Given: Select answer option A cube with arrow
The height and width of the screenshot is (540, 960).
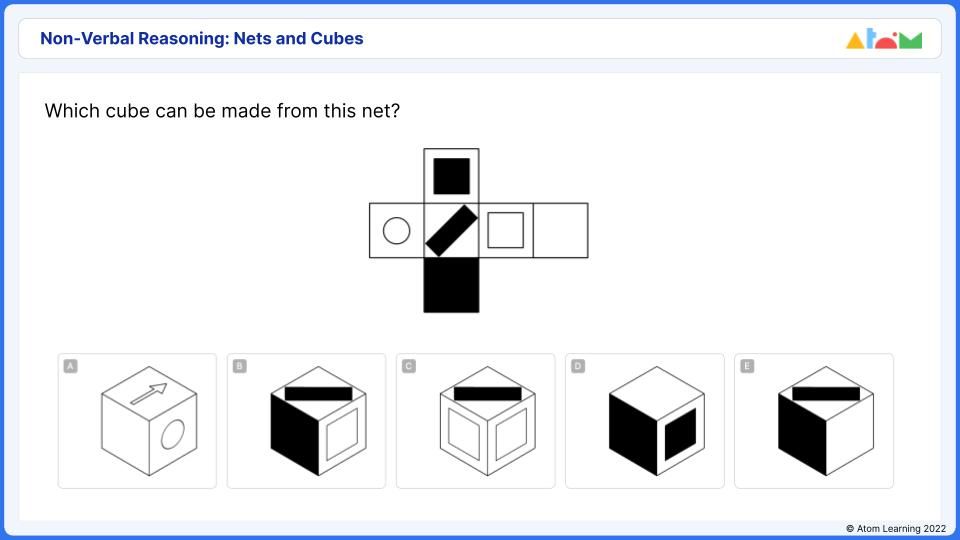Looking at the screenshot, I should pos(137,421).
